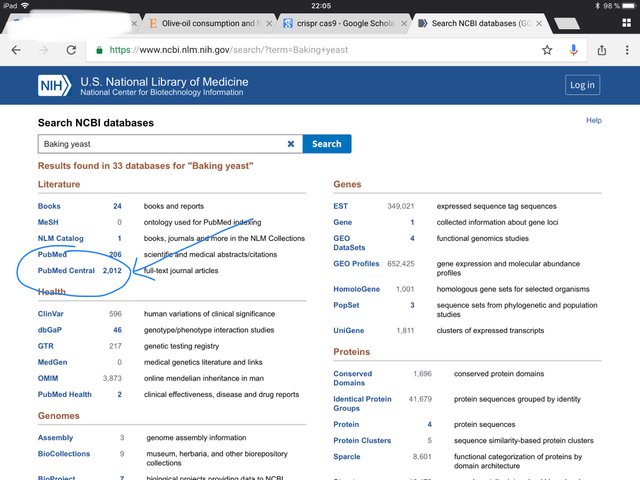This screenshot has height=480, width=640.
Task: Open a new tab with the blank tab button
Action: pos(567,24)
